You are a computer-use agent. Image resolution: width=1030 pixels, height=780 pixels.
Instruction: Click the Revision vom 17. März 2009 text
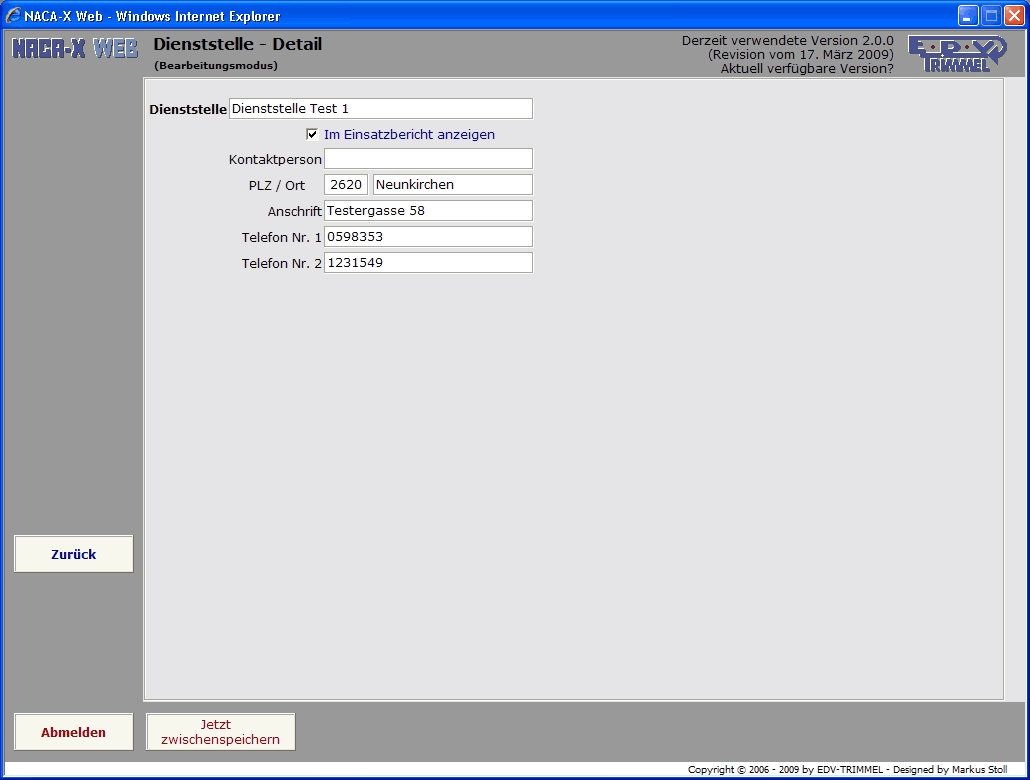click(801, 55)
